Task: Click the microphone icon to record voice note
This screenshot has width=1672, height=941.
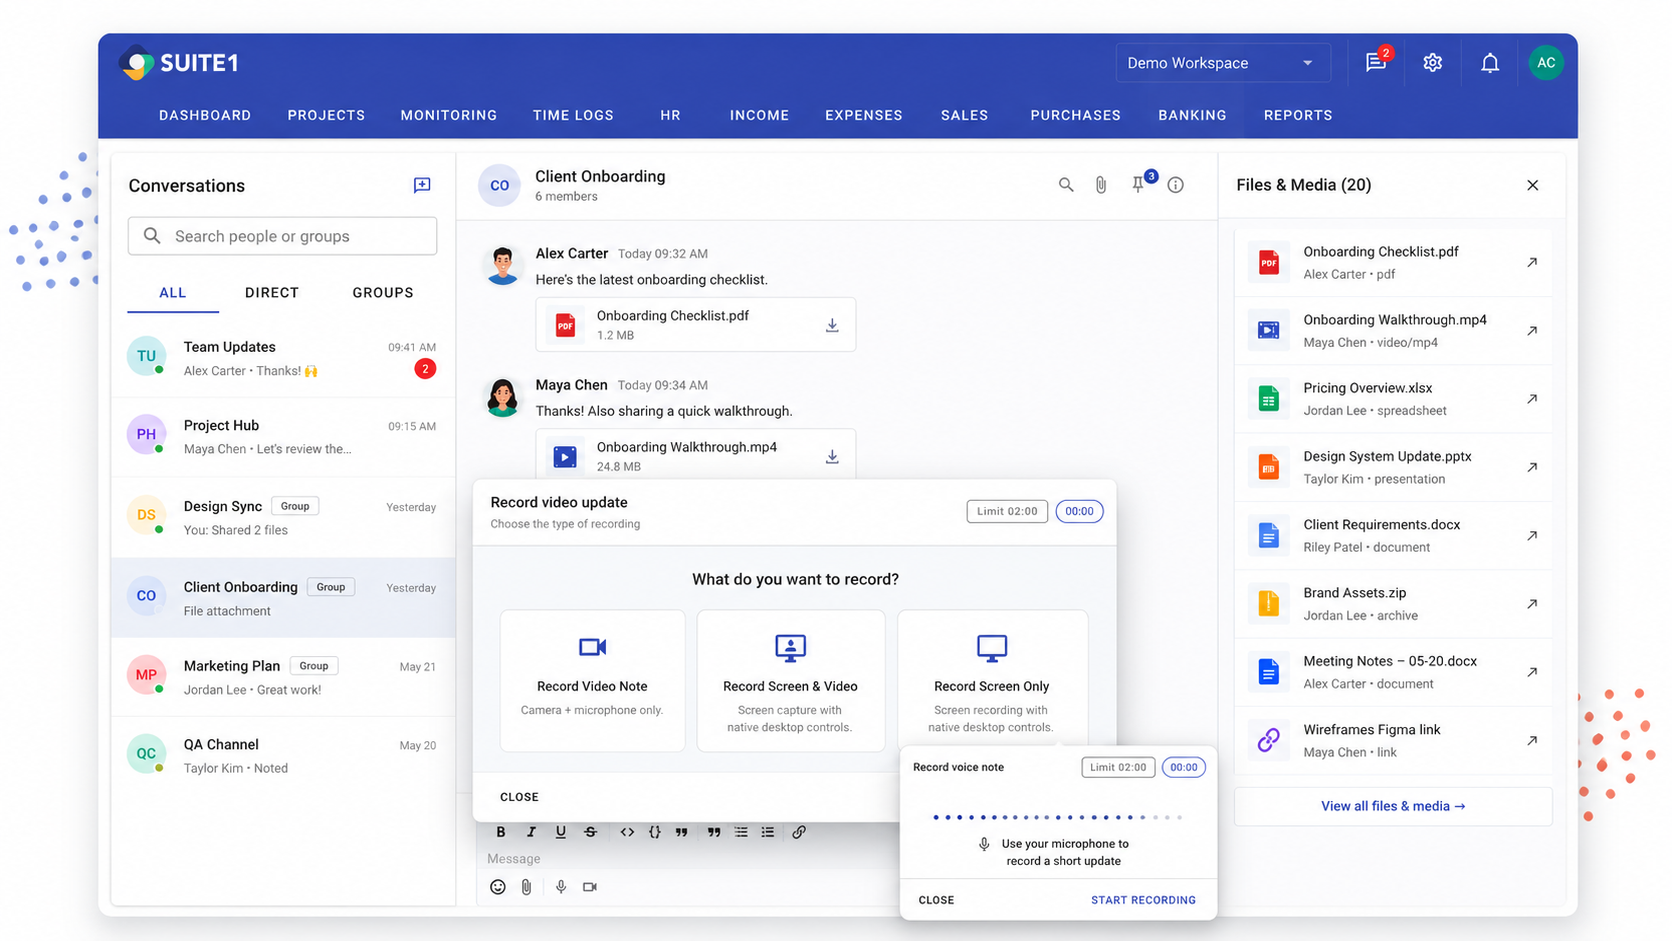Action: point(561,887)
